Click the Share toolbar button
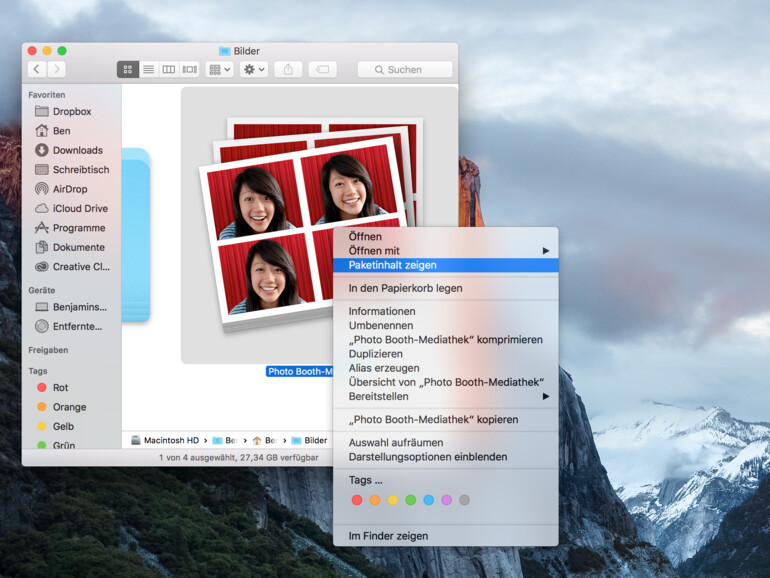Image resolution: width=770 pixels, height=578 pixels. coord(288,69)
